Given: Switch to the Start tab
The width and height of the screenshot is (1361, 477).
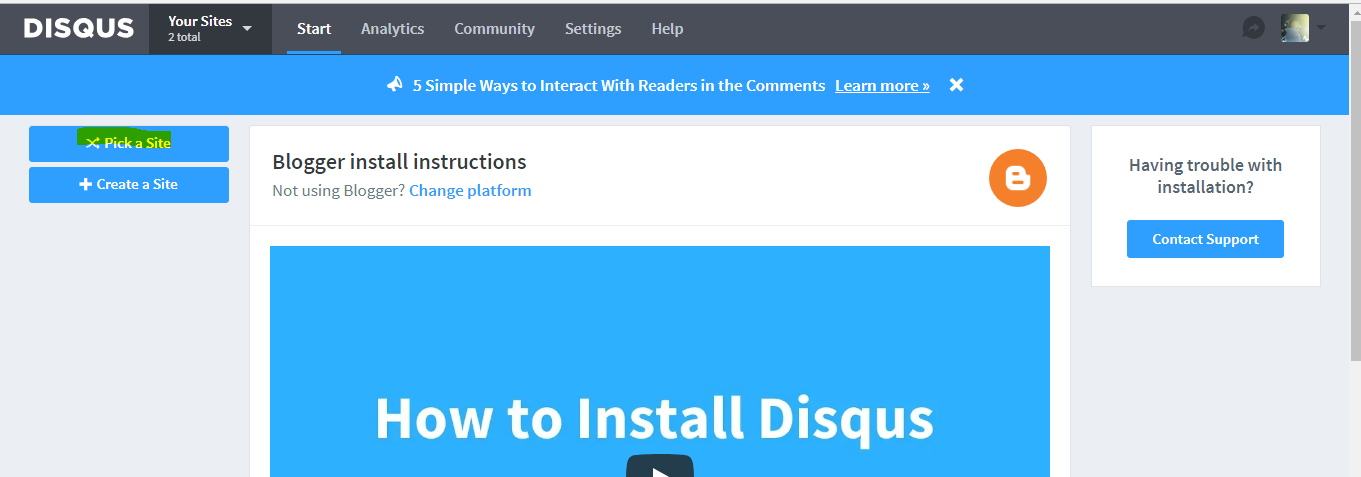Looking at the screenshot, I should [x=314, y=29].
